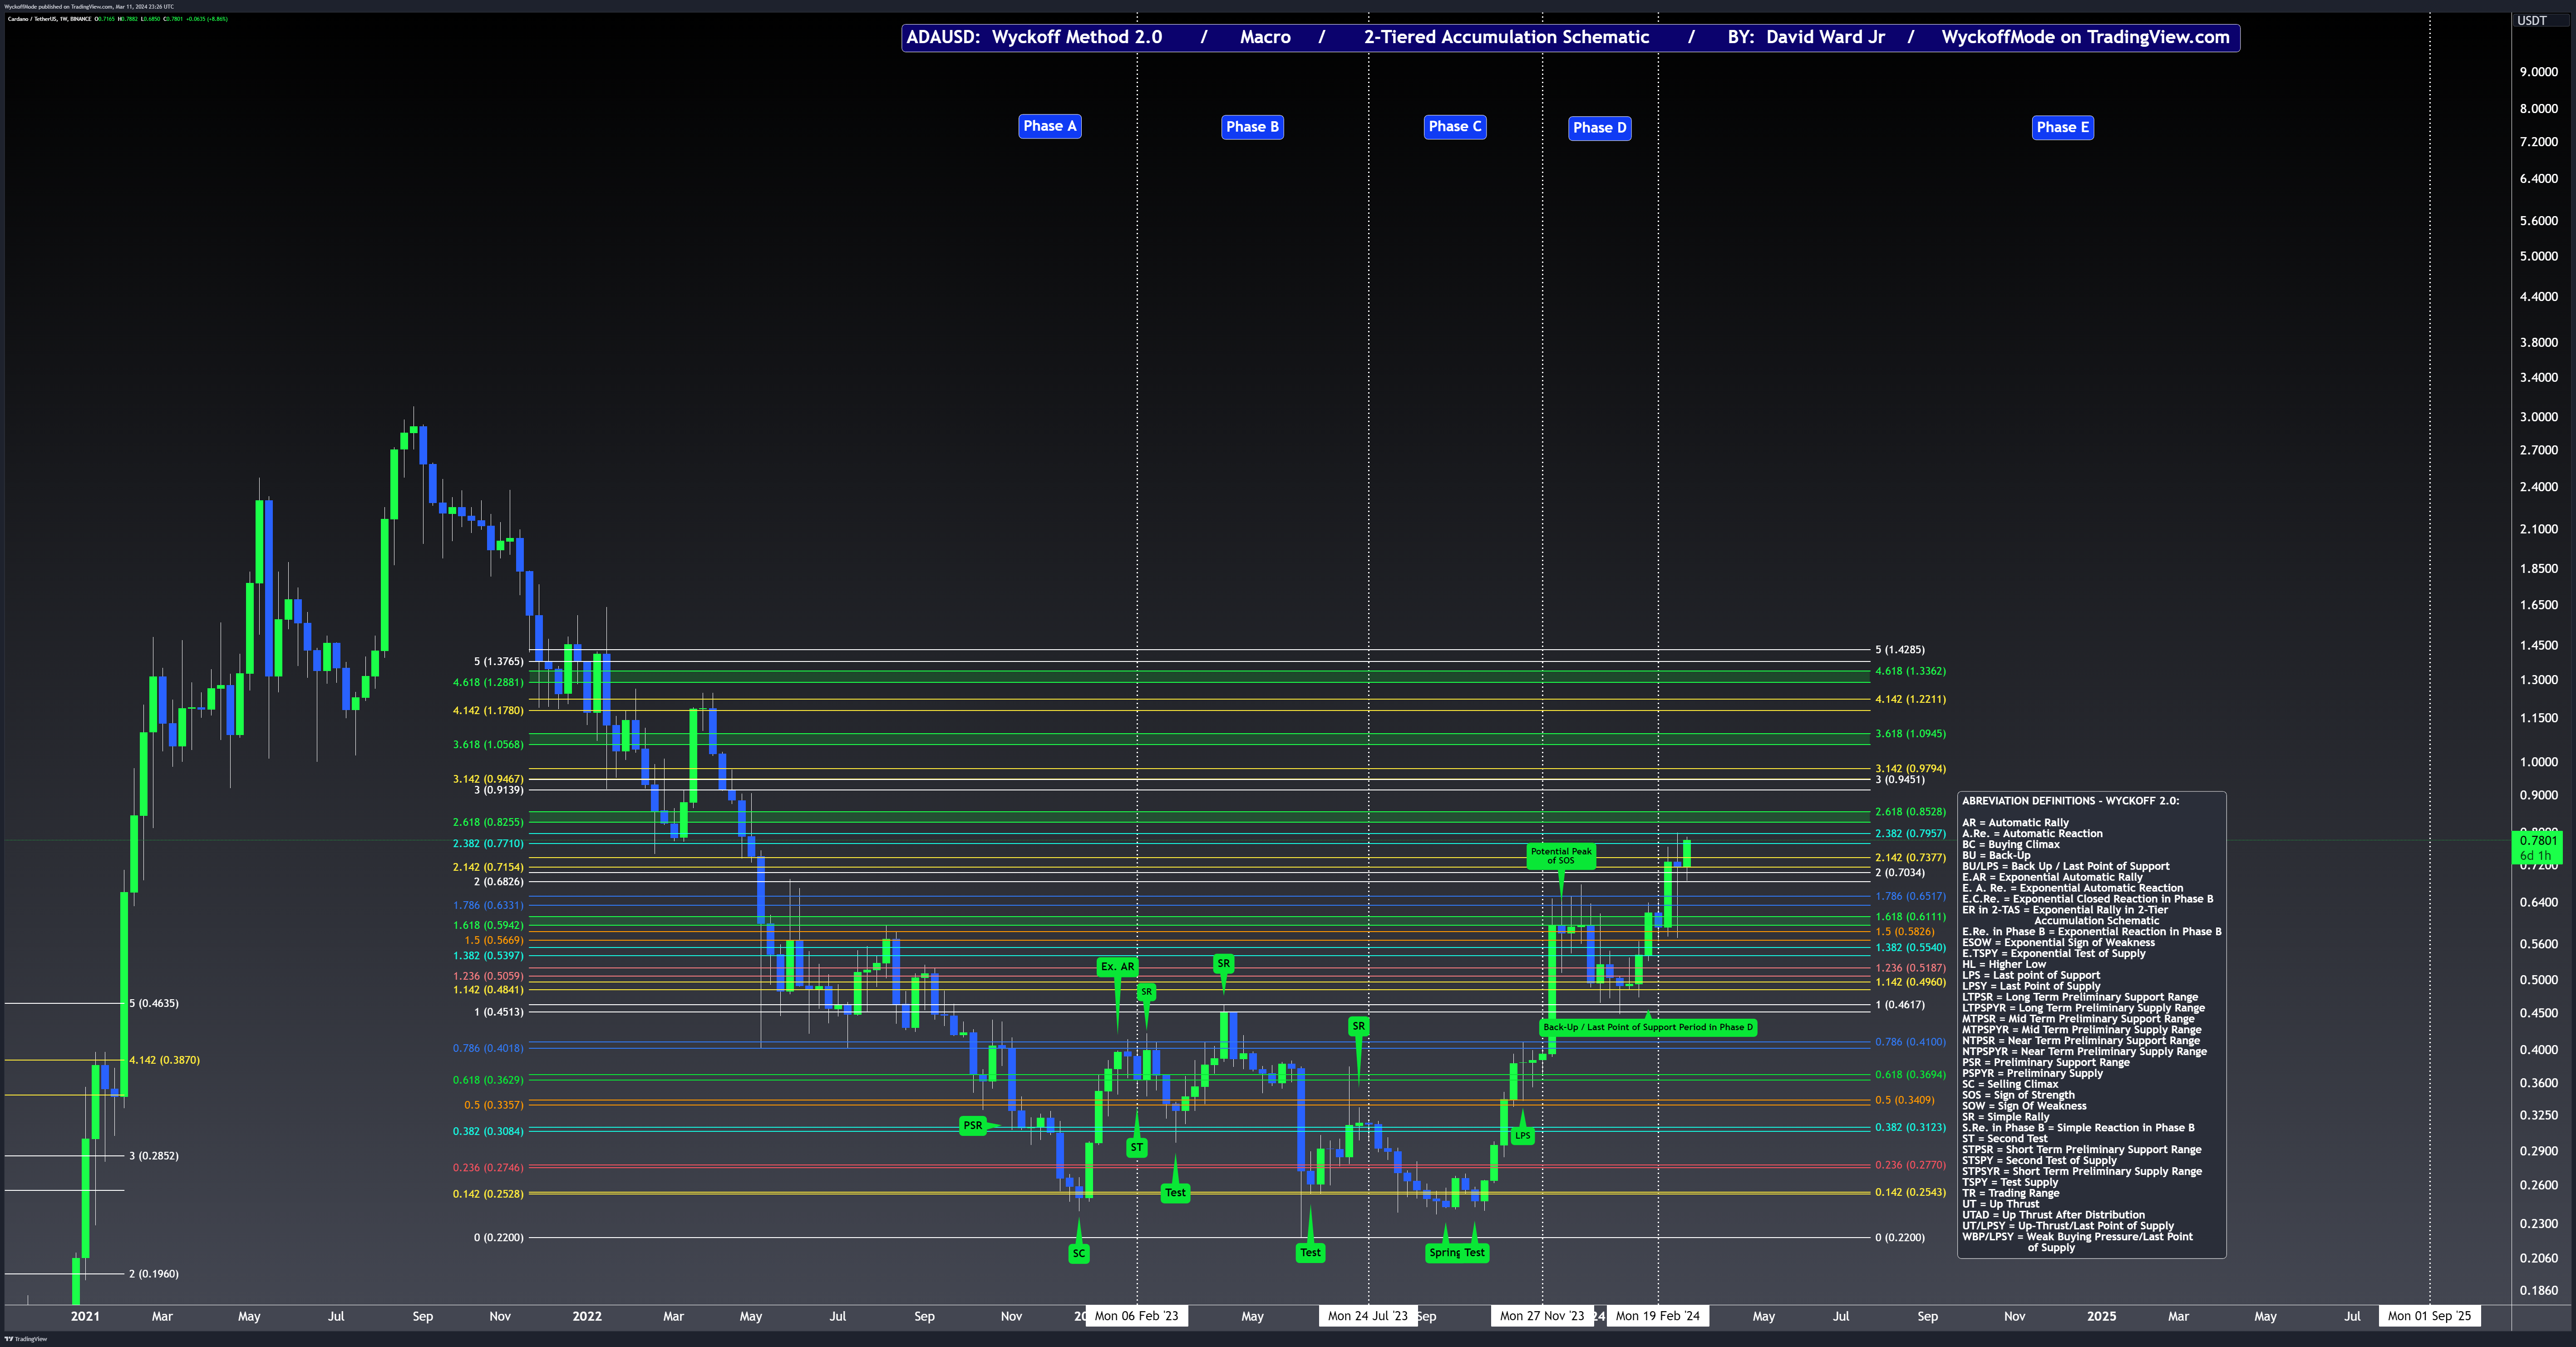Click the 2025 label on time axis
Image resolution: width=2576 pixels, height=1347 pixels.
tap(2101, 1316)
